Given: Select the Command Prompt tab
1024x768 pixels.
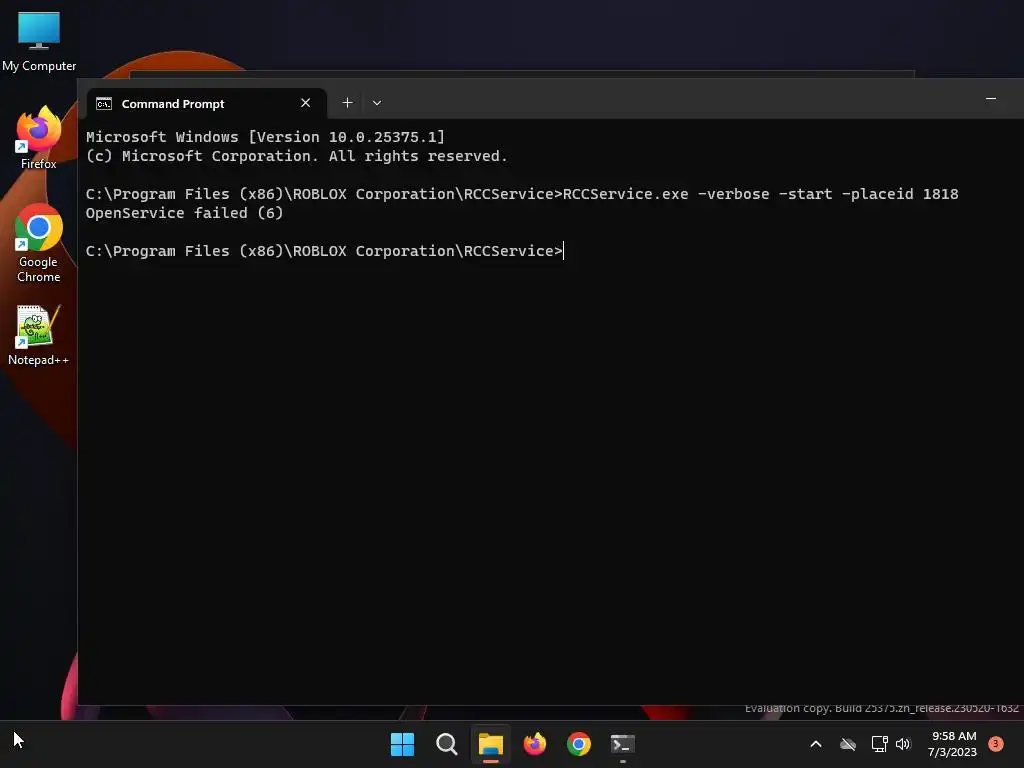Looking at the screenshot, I should tap(206, 104).
